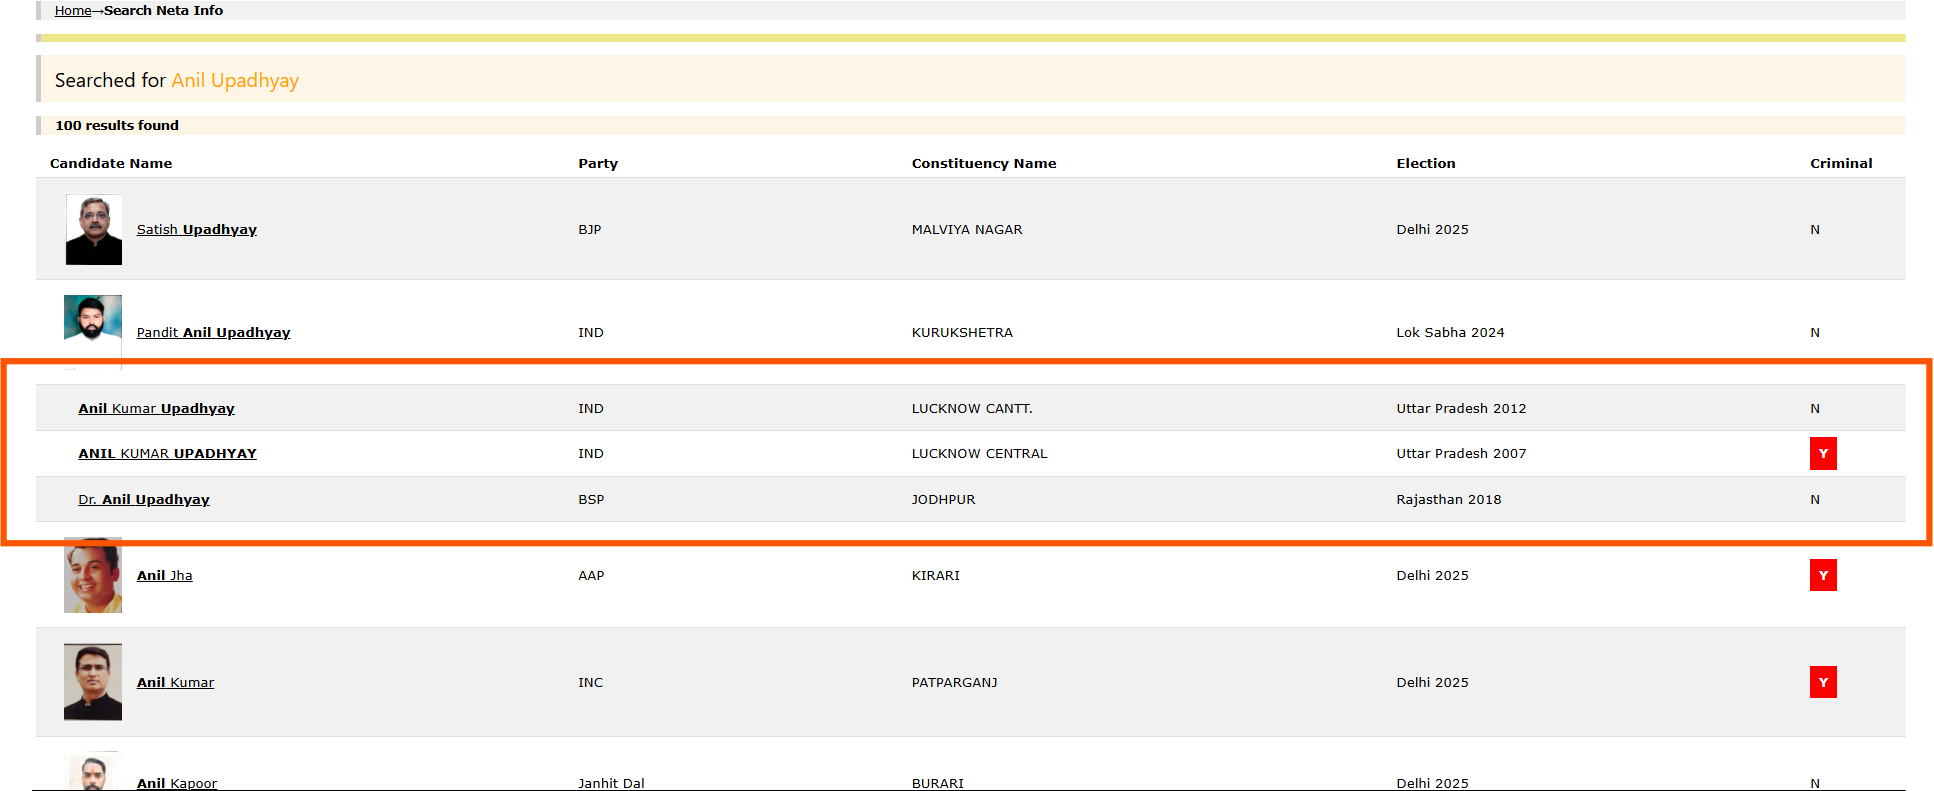Click the Criminal column header
Viewport: 1934px width, 791px height.
pos(1840,164)
